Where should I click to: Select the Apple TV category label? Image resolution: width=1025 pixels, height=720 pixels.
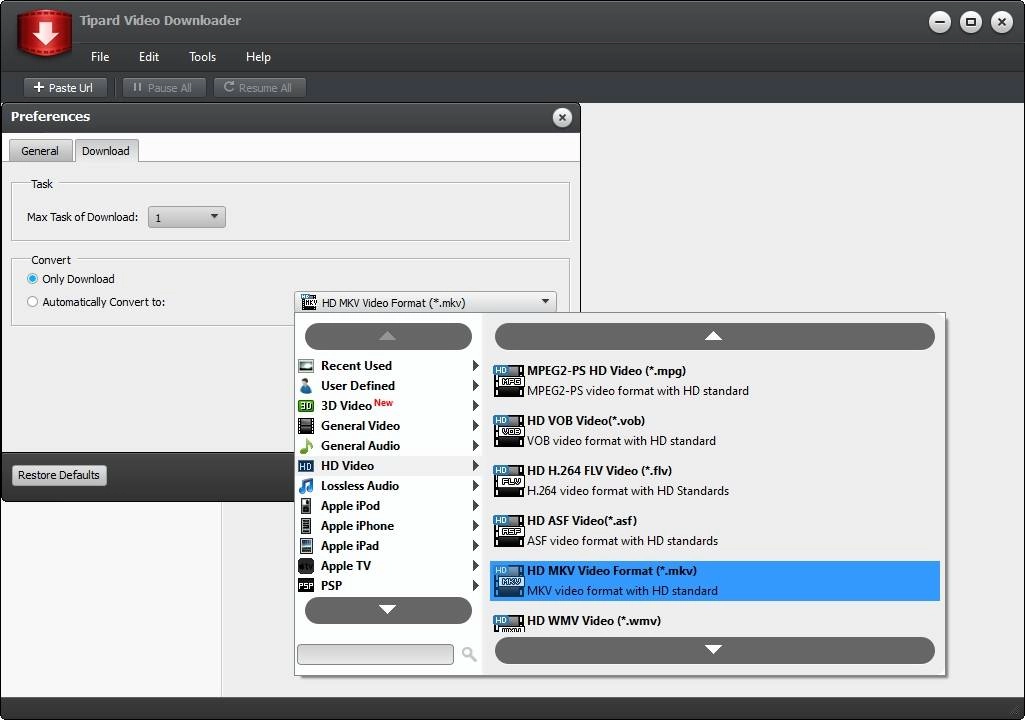click(x=346, y=566)
